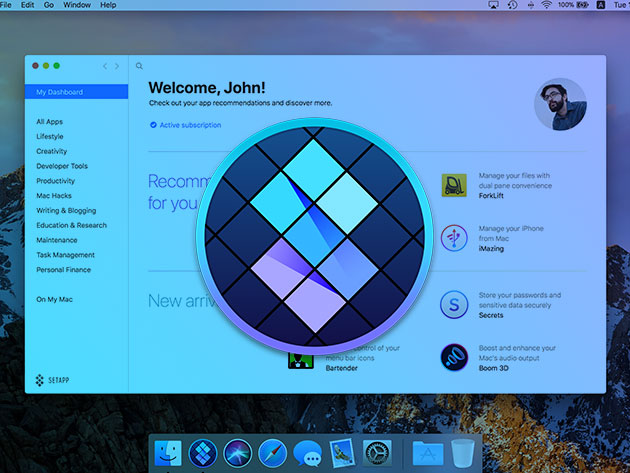Go back with the left chevron
This screenshot has height=473, width=630.
(105, 66)
